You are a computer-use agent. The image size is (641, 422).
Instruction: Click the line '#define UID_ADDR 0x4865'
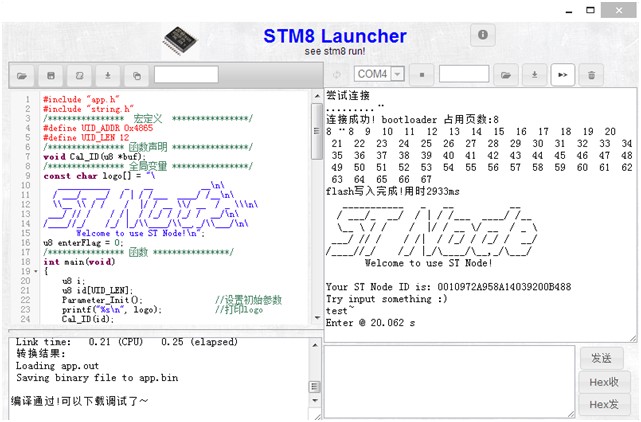pyautogui.click(x=98, y=128)
